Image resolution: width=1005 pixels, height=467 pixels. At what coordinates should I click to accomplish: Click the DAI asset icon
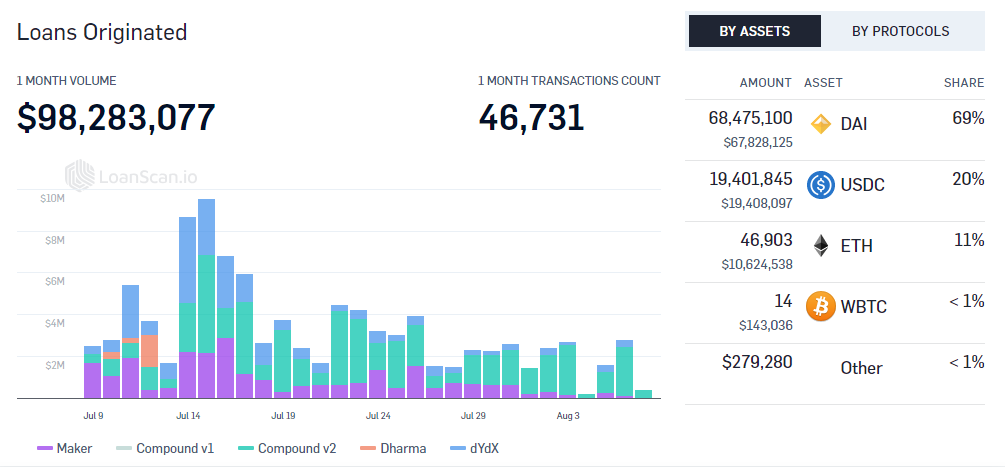pyautogui.click(x=821, y=124)
